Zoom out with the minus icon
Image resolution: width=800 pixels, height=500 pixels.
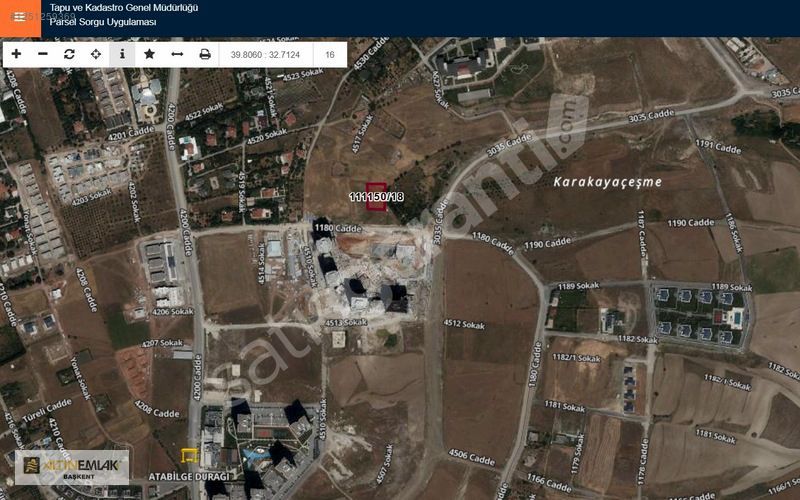tap(43, 54)
